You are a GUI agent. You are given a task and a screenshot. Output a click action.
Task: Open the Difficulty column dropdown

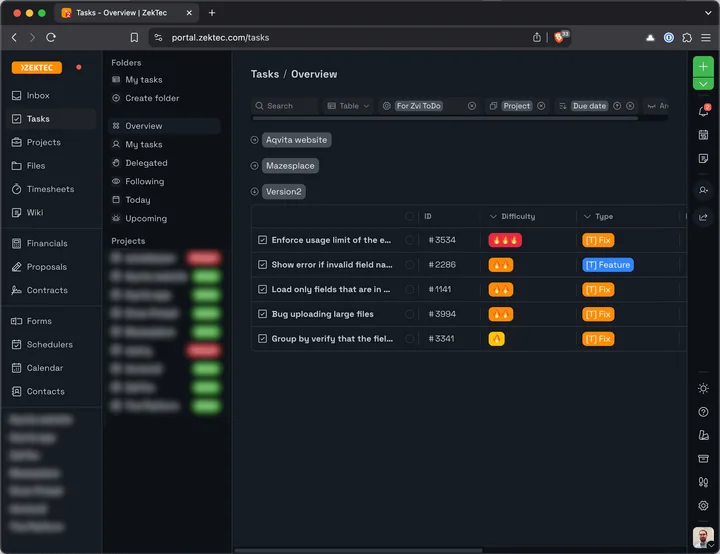(493, 216)
